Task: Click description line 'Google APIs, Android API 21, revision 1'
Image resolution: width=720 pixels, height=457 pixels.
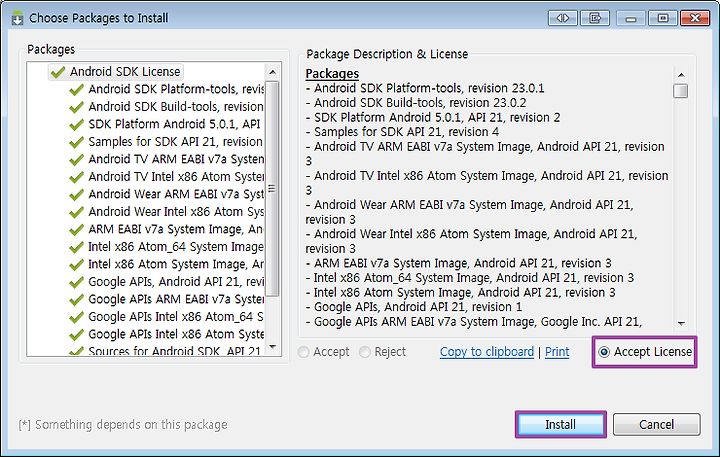Action: (x=414, y=307)
